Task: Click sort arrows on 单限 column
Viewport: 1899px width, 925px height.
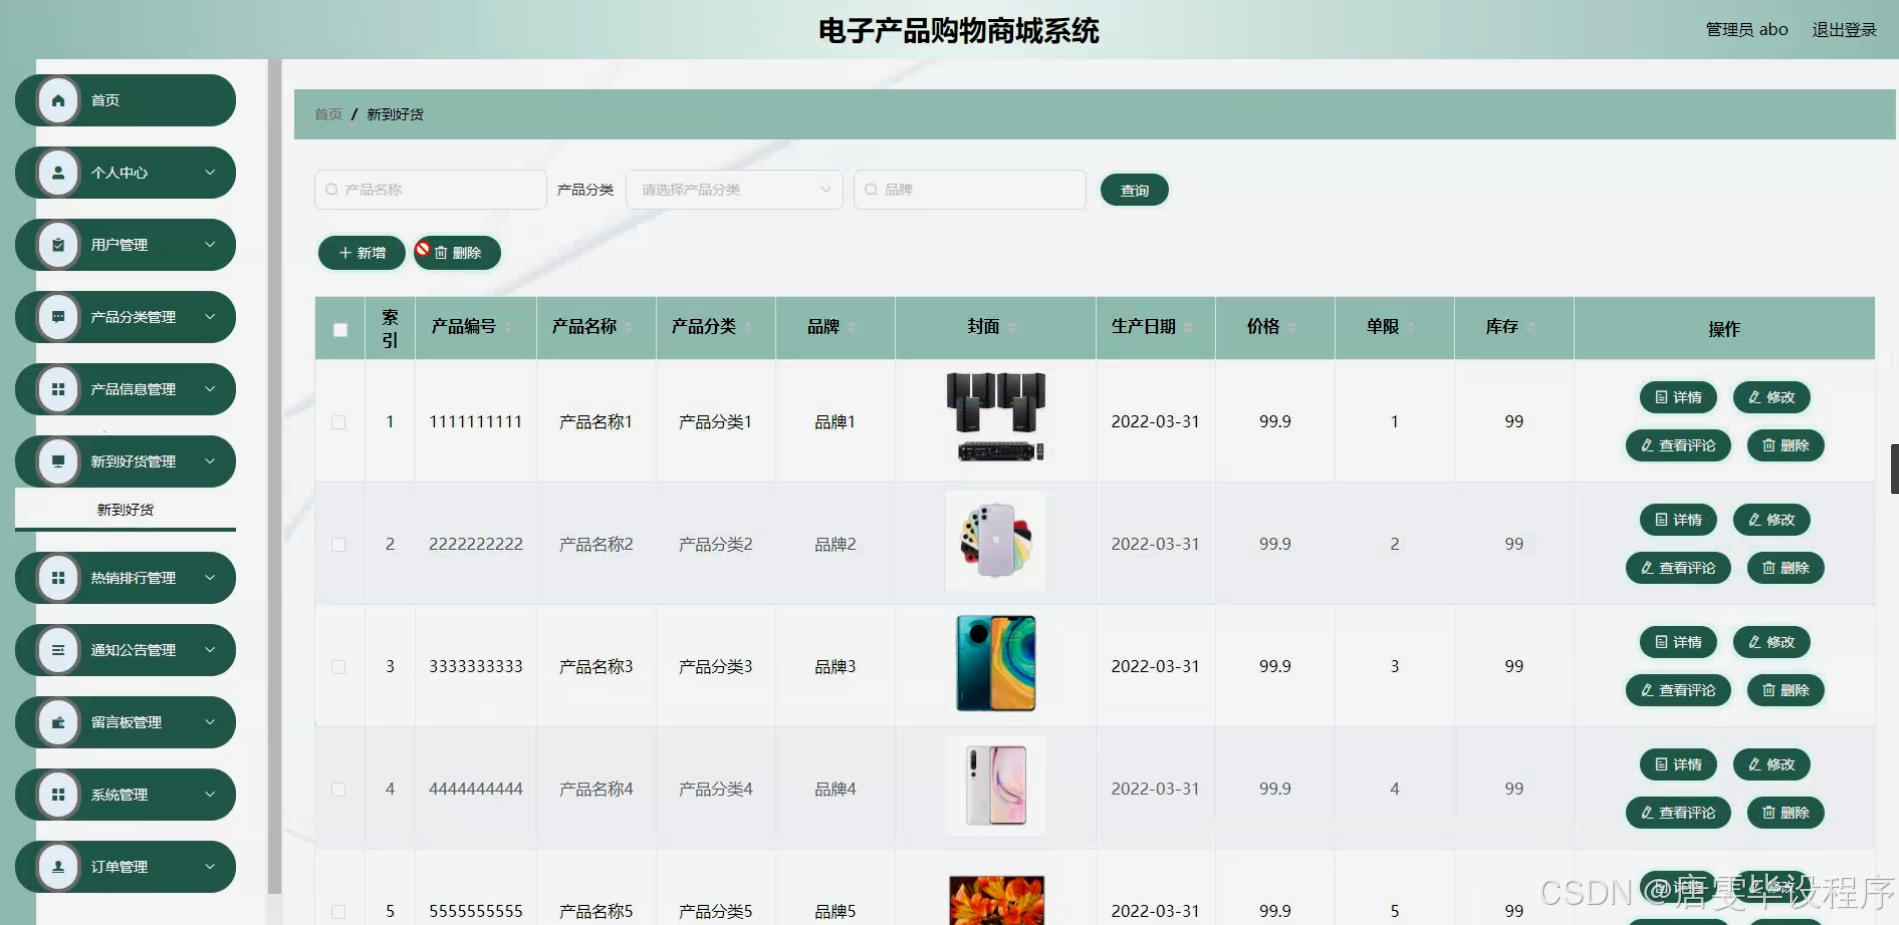Action: 1411,327
